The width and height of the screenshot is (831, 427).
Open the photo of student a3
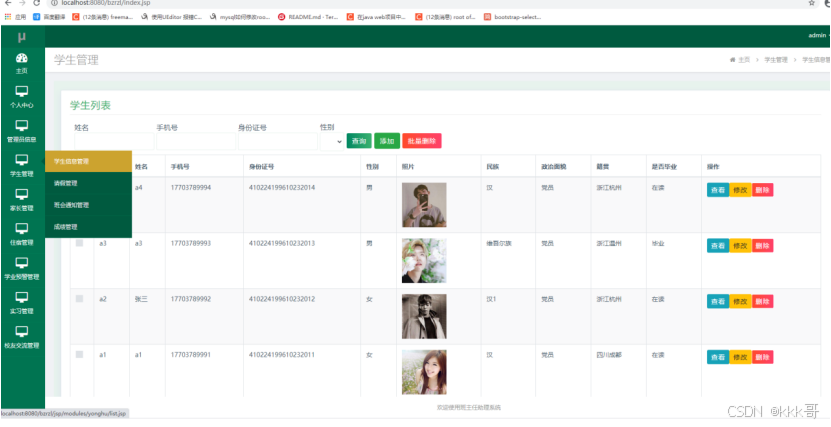pos(424,261)
